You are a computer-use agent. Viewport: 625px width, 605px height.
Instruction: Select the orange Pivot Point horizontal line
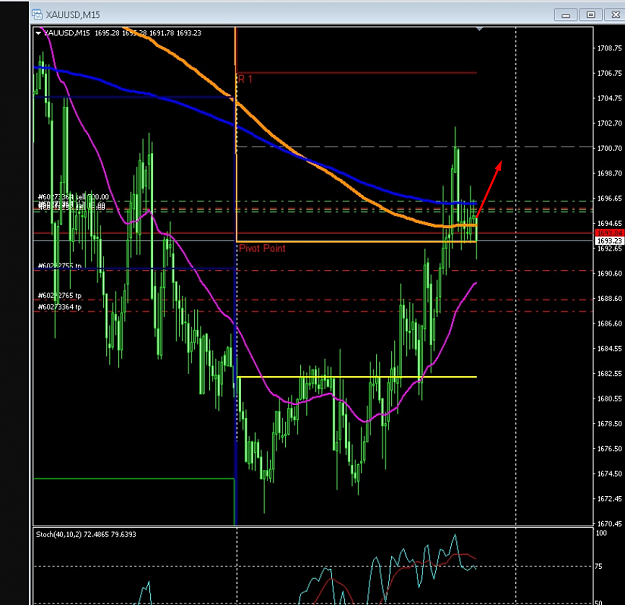[357, 242]
